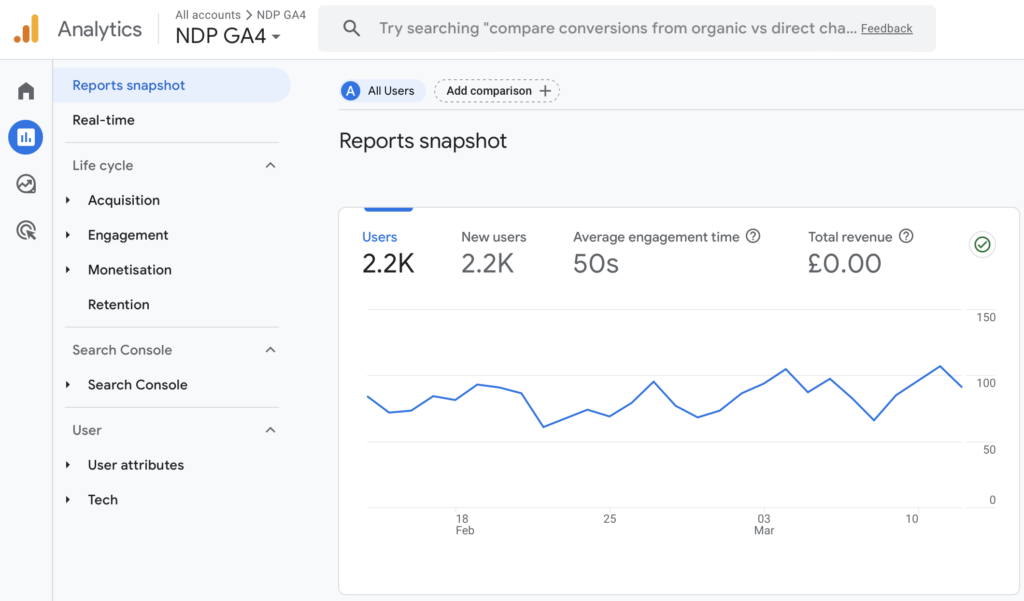Click help icon beside Total revenue

click(906, 236)
